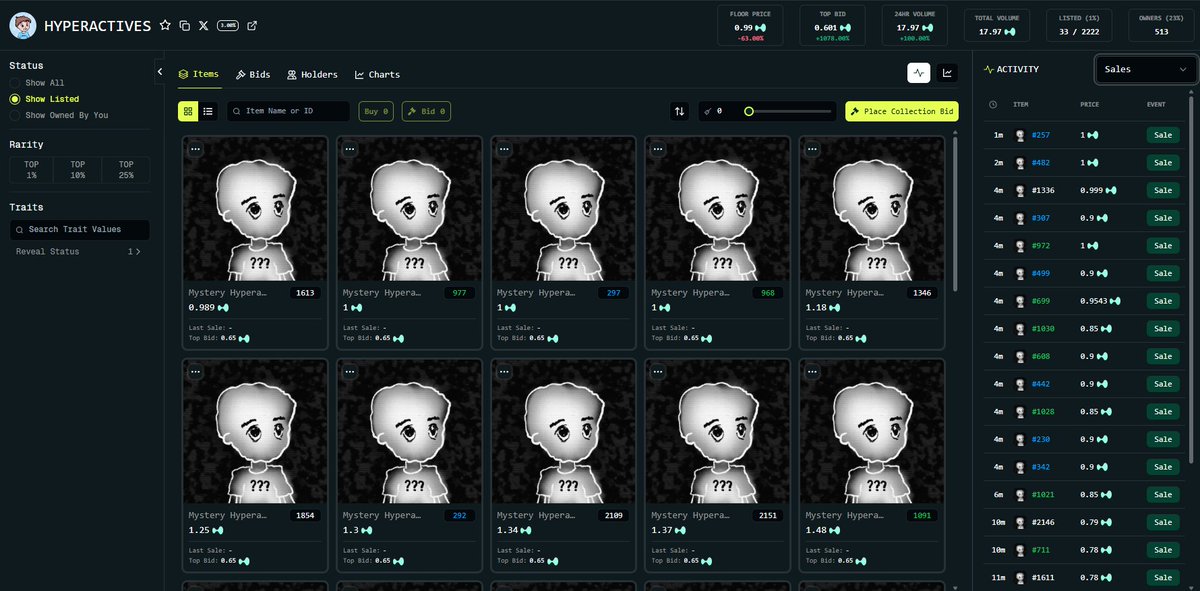Open options menu on item 1346 card

coord(813,149)
